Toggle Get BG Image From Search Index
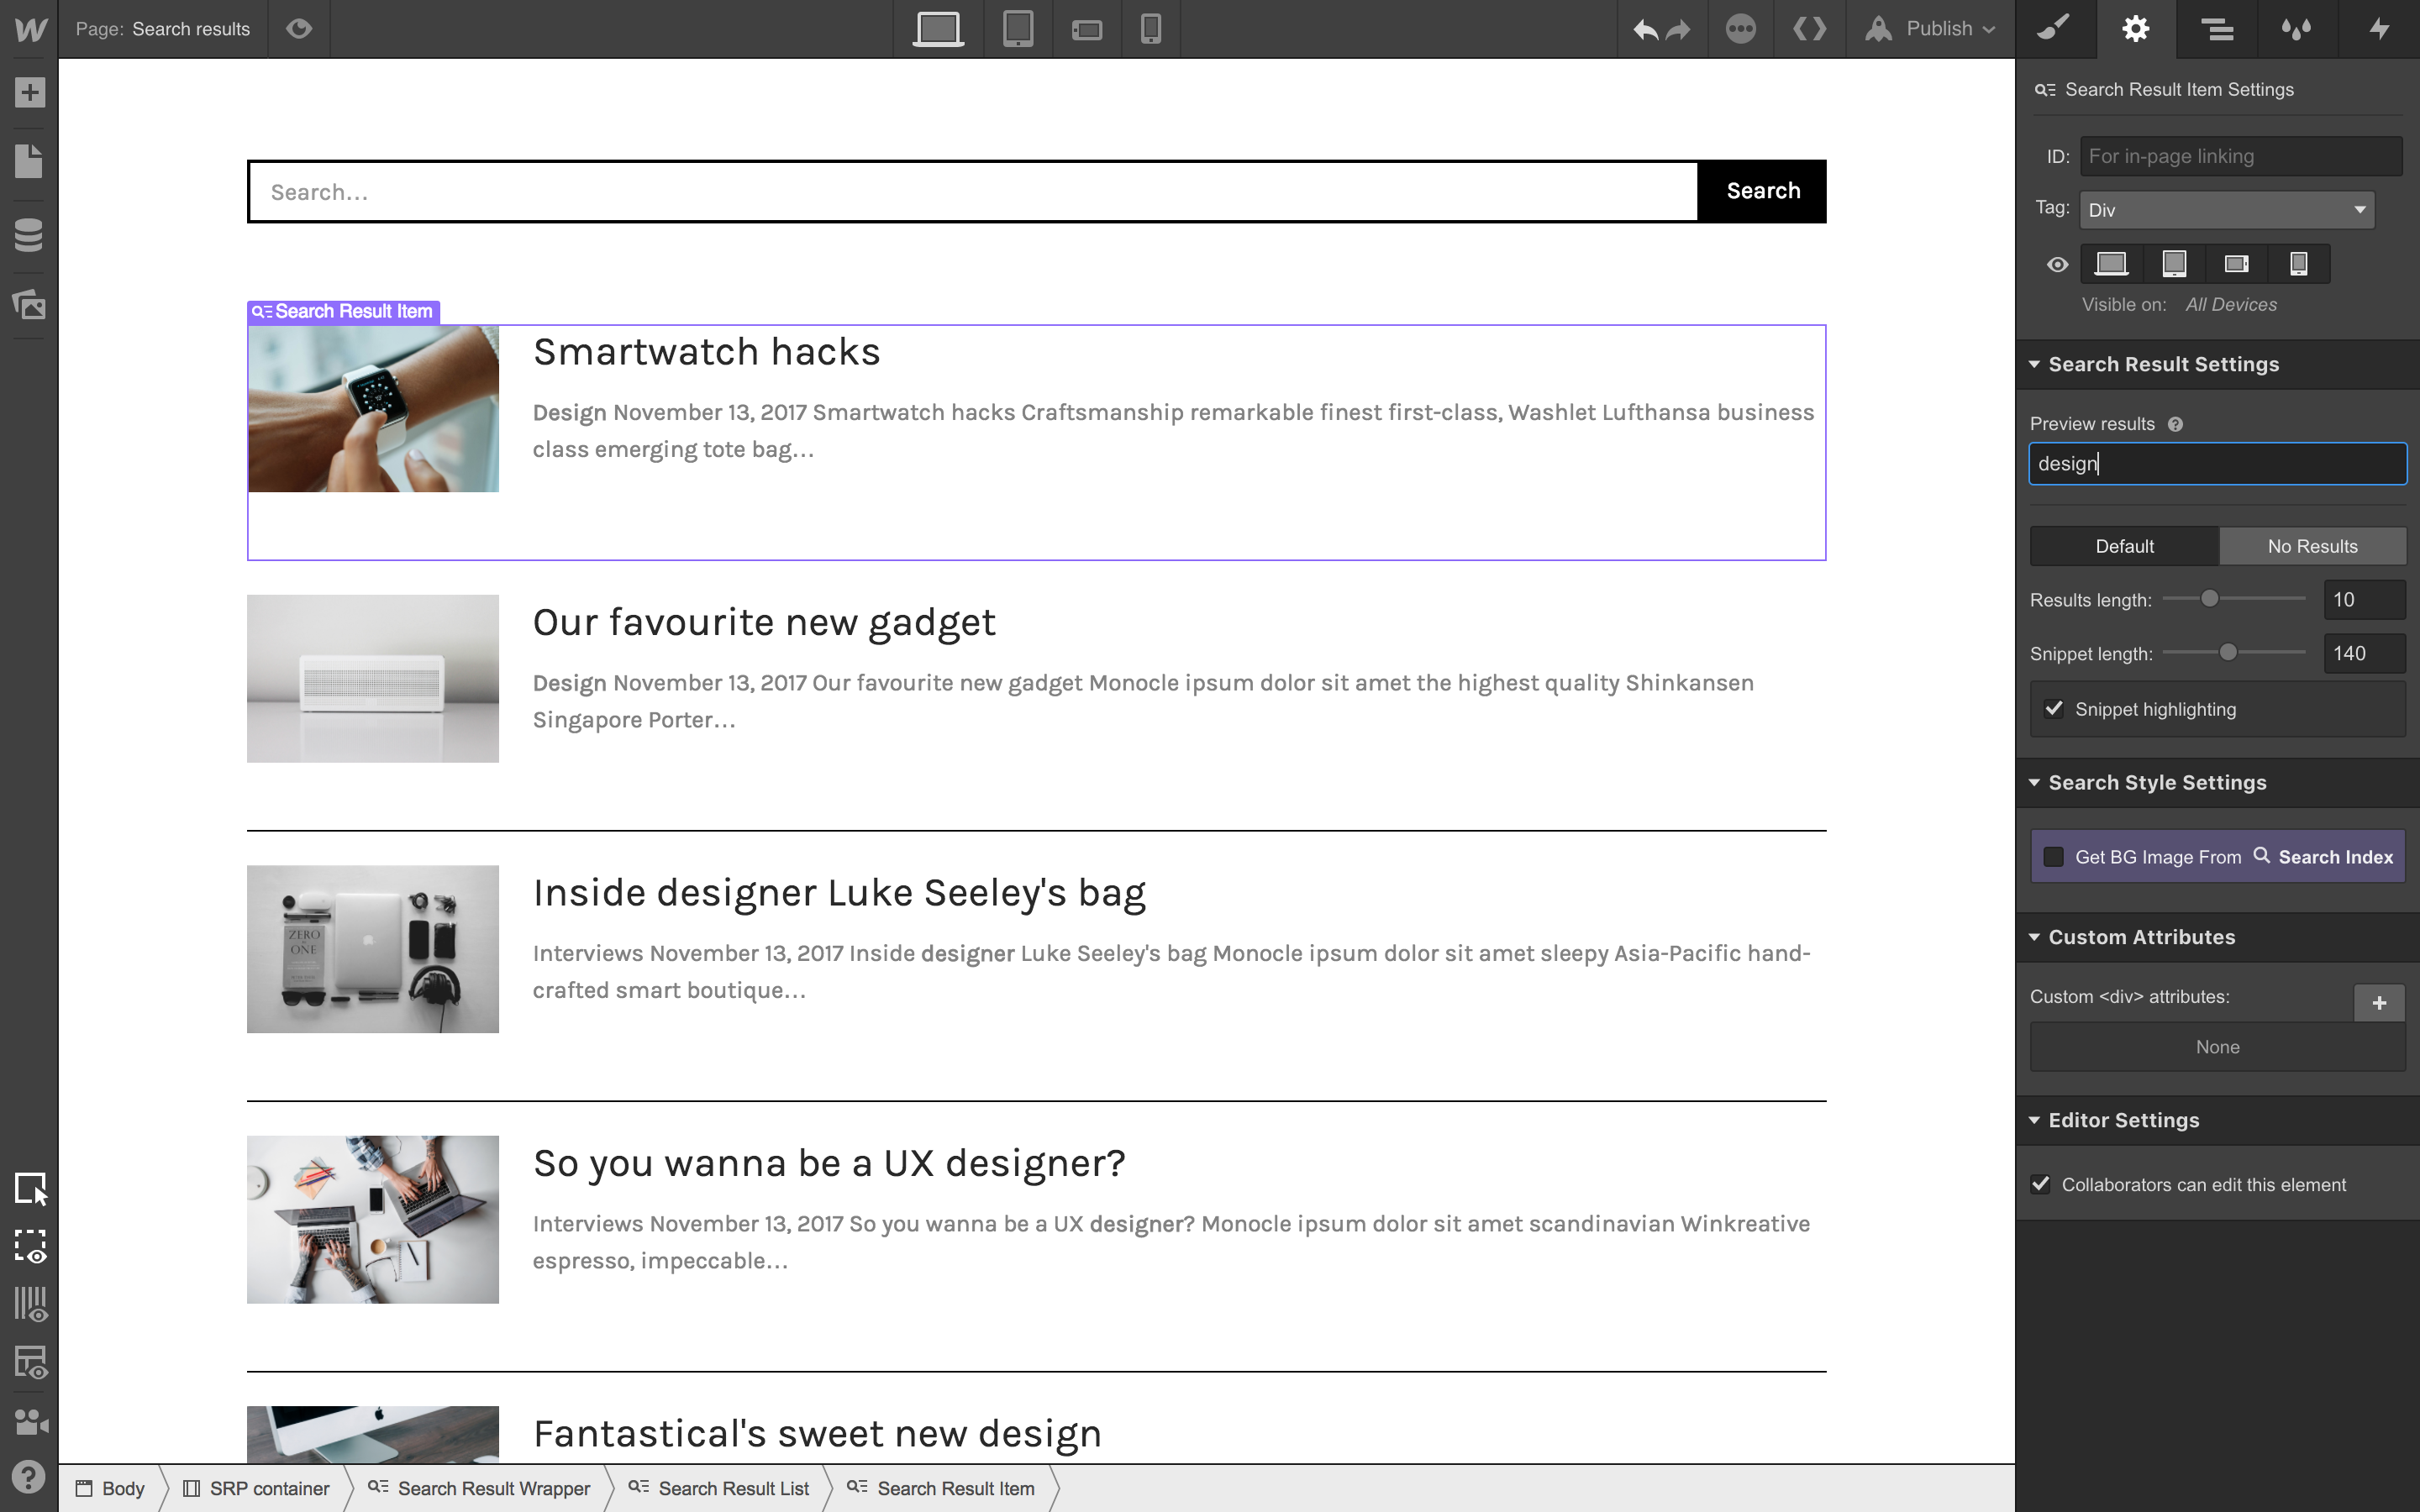Viewport: 2420px width, 1512px height. coord(2053,855)
